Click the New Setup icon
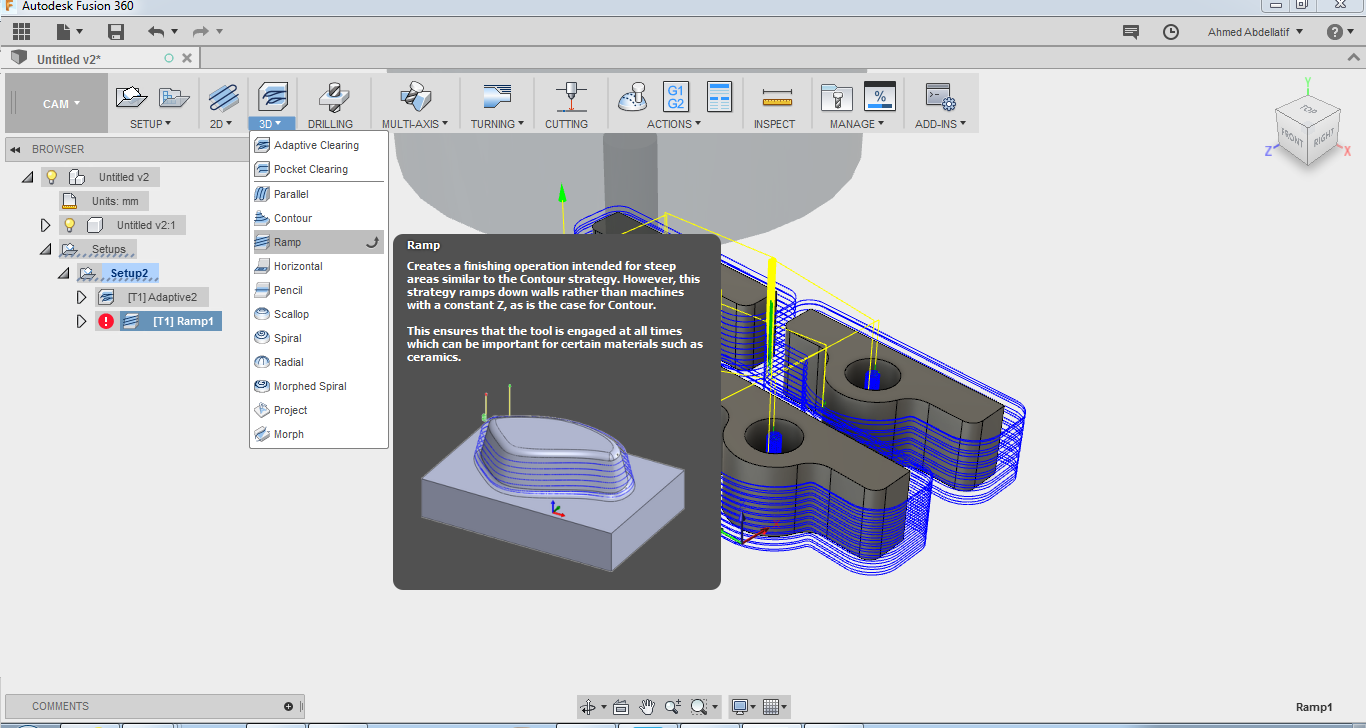The image size is (1366, 728). pyautogui.click(x=132, y=97)
